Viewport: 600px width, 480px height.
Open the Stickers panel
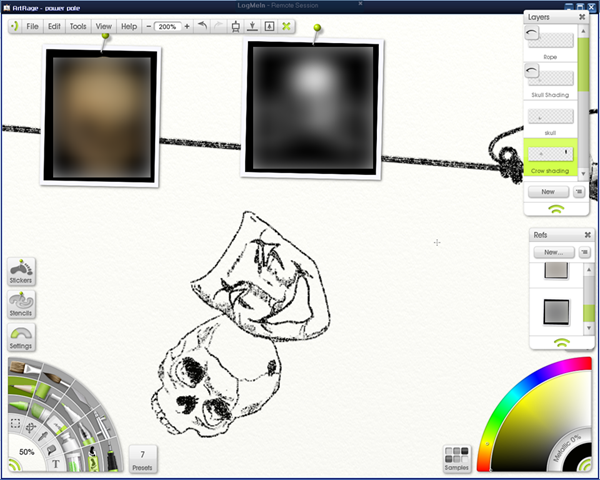click(21, 271)
